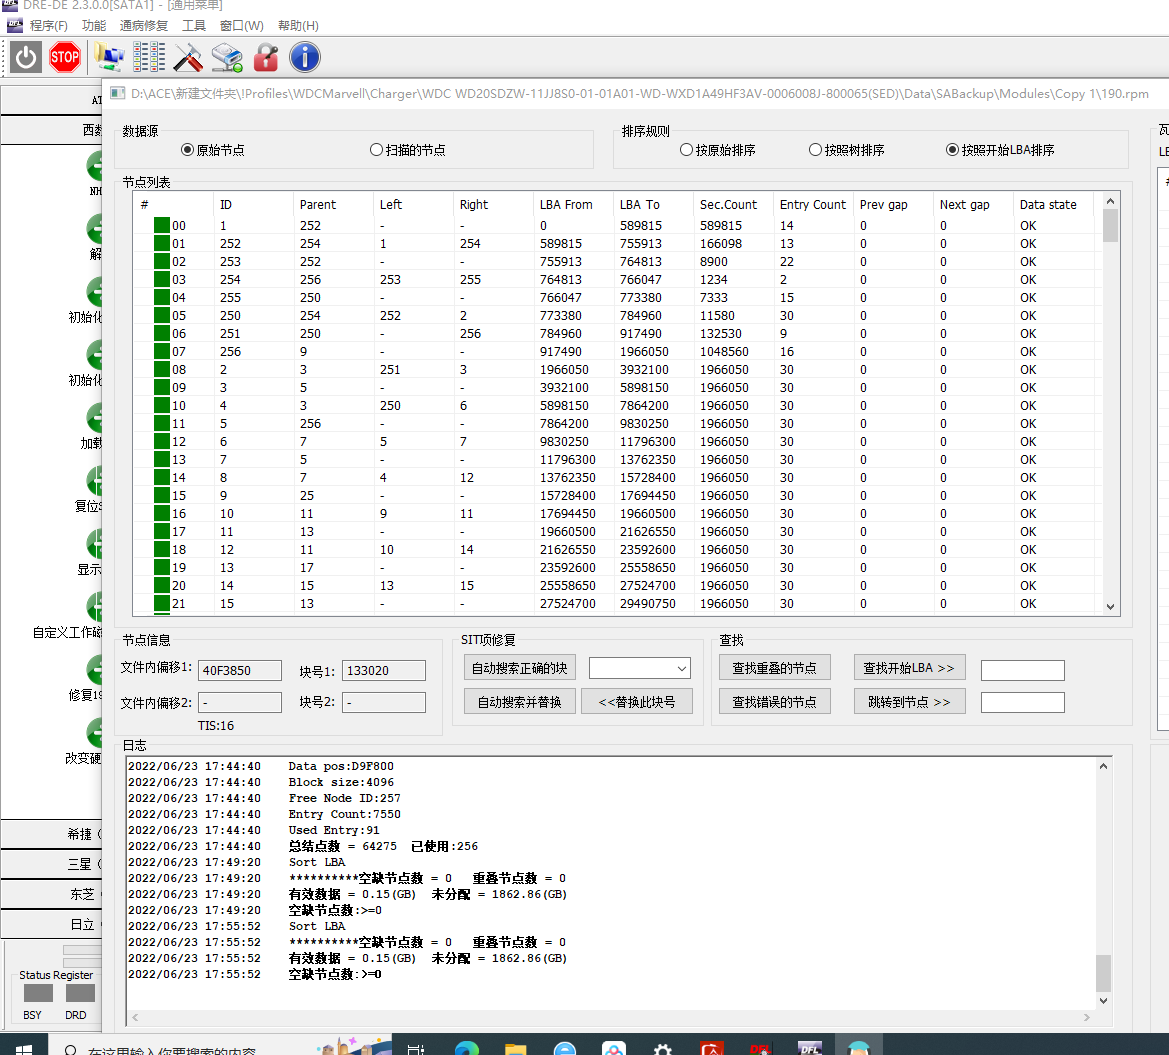Choose 按原始排序 sorting rule
Screen dimensions: 1169x1055
pos(718,150)
